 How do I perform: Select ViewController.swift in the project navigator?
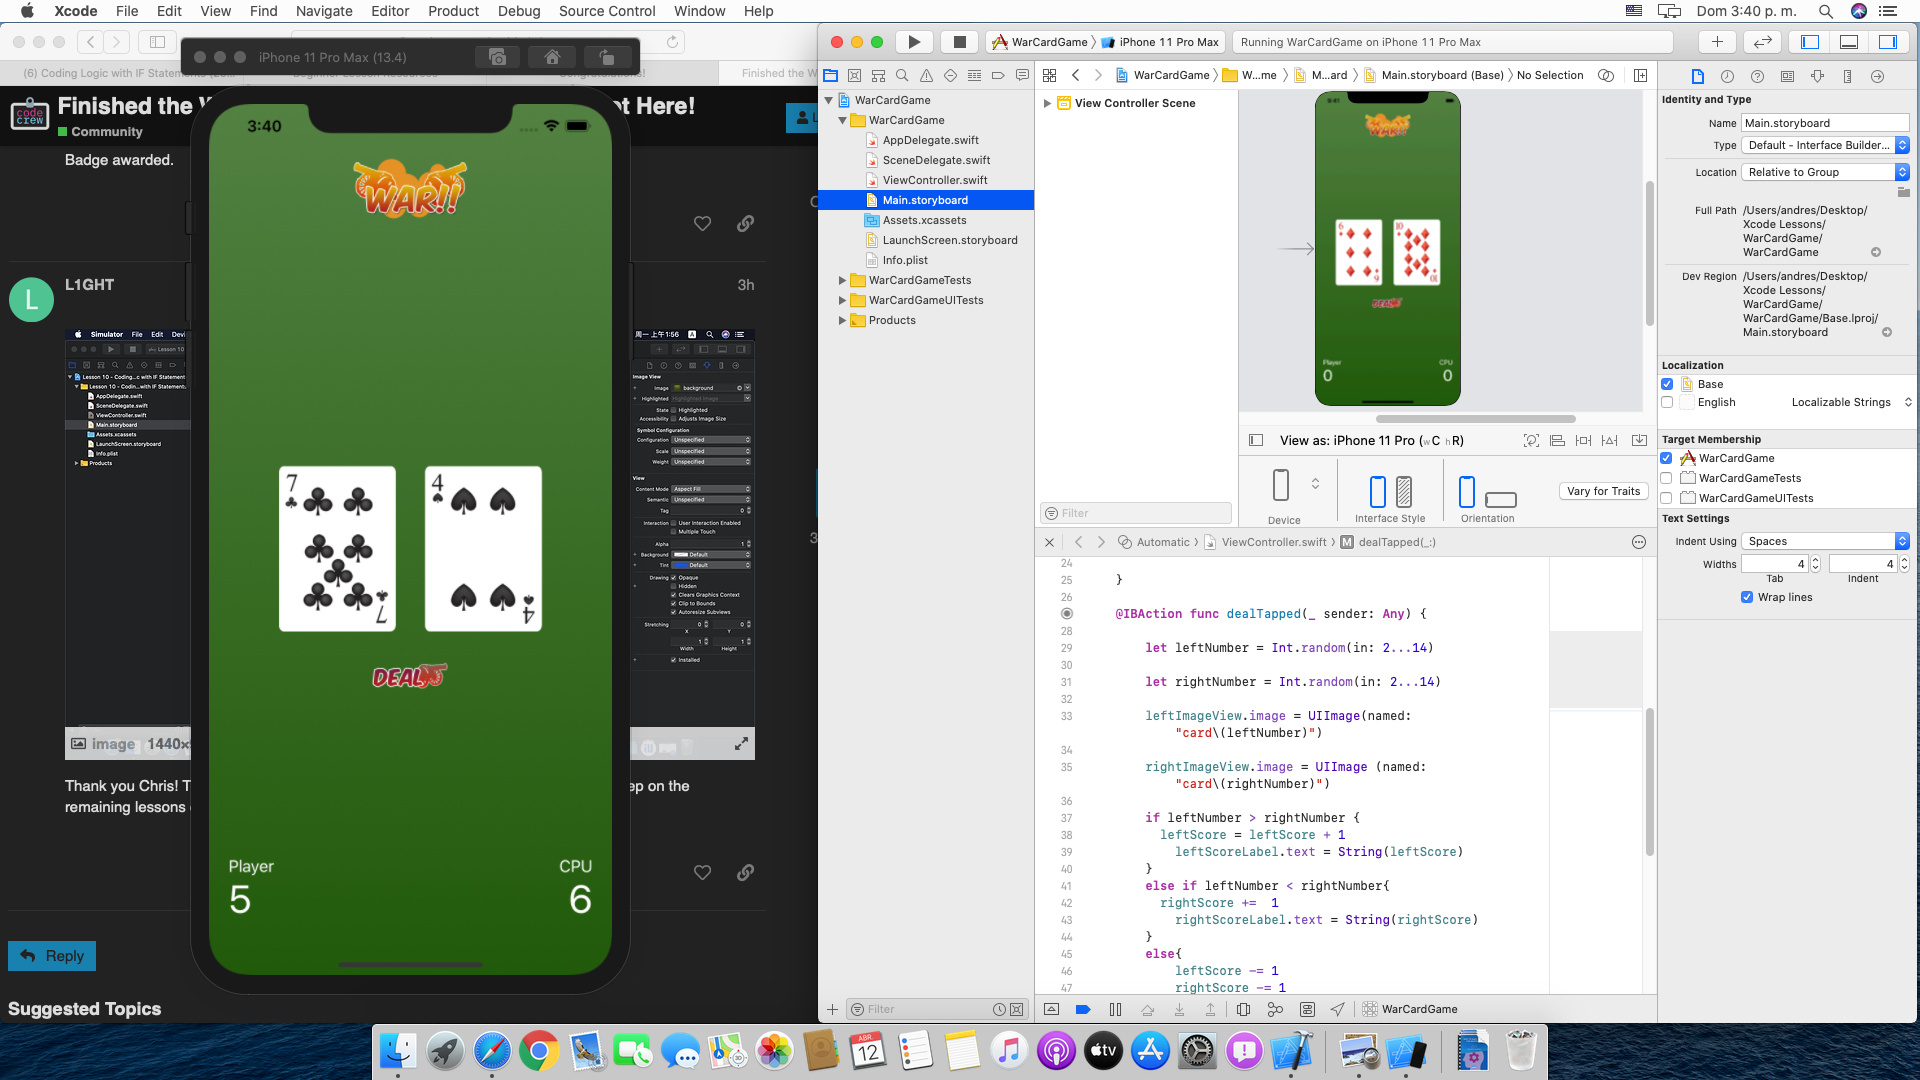coord(934,180)
